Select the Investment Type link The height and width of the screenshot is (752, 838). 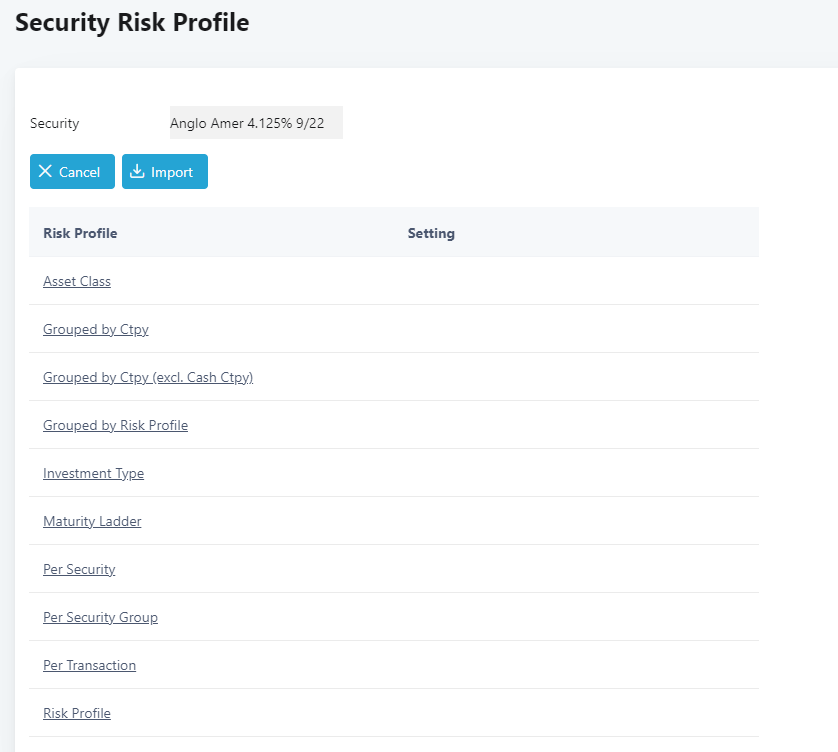point(93,474)
